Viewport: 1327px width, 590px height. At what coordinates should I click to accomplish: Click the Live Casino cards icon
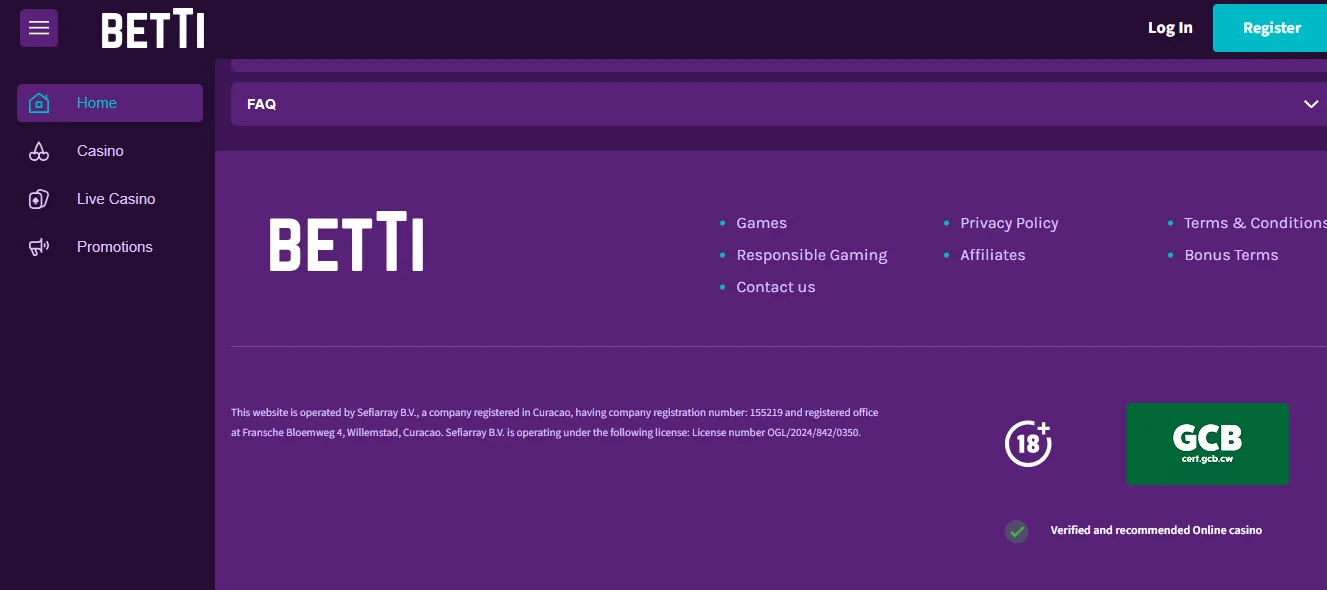(39, 199)
